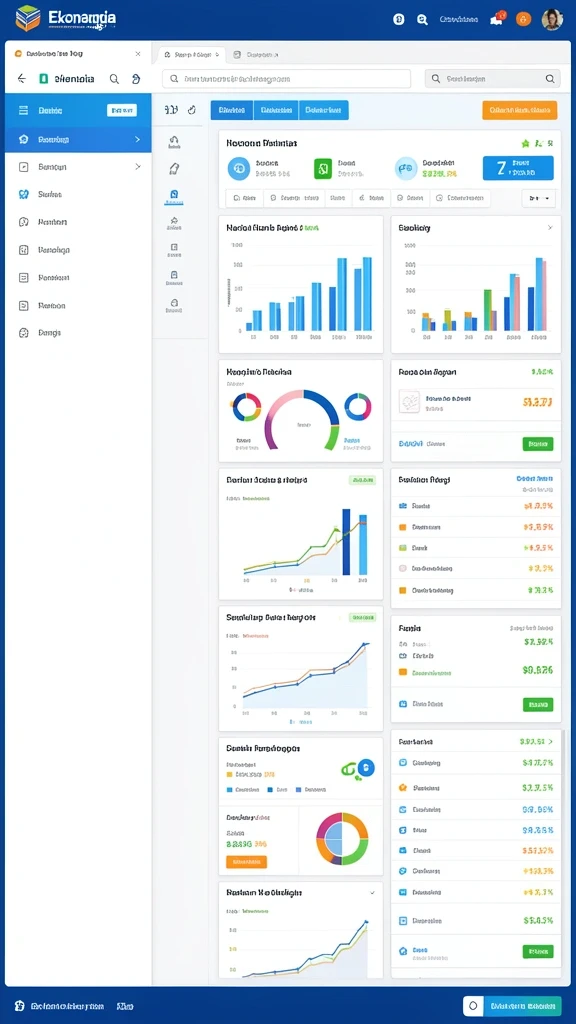Open the small dropdown right of the filter chips
Viewport: 576px width, 1024px height.
pos(539,197)
